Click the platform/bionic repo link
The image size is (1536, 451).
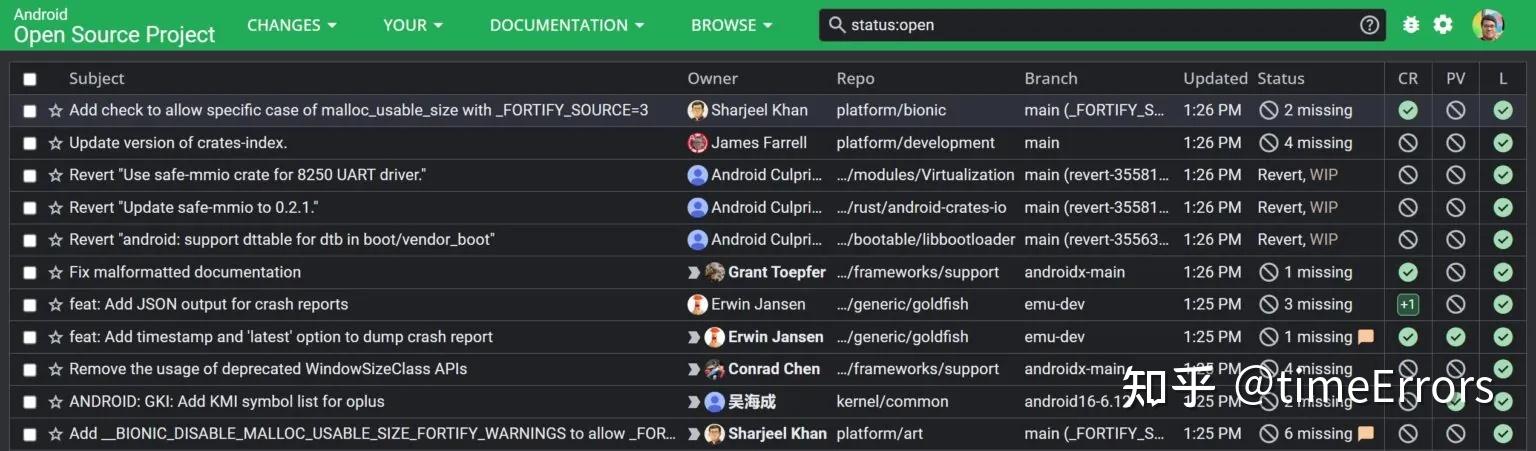[x=891, y=110]
